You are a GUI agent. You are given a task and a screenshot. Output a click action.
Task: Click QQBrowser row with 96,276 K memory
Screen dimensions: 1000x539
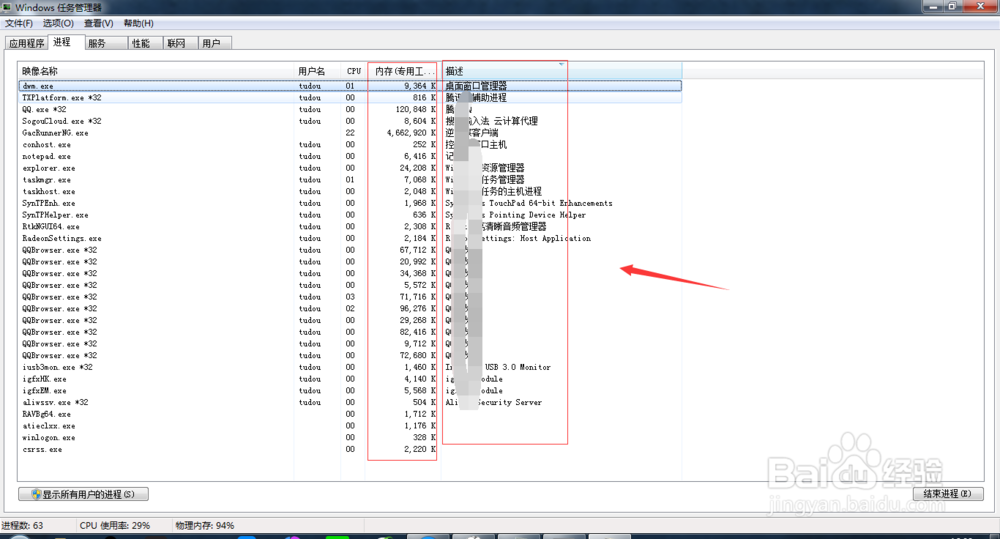point(350,309)
